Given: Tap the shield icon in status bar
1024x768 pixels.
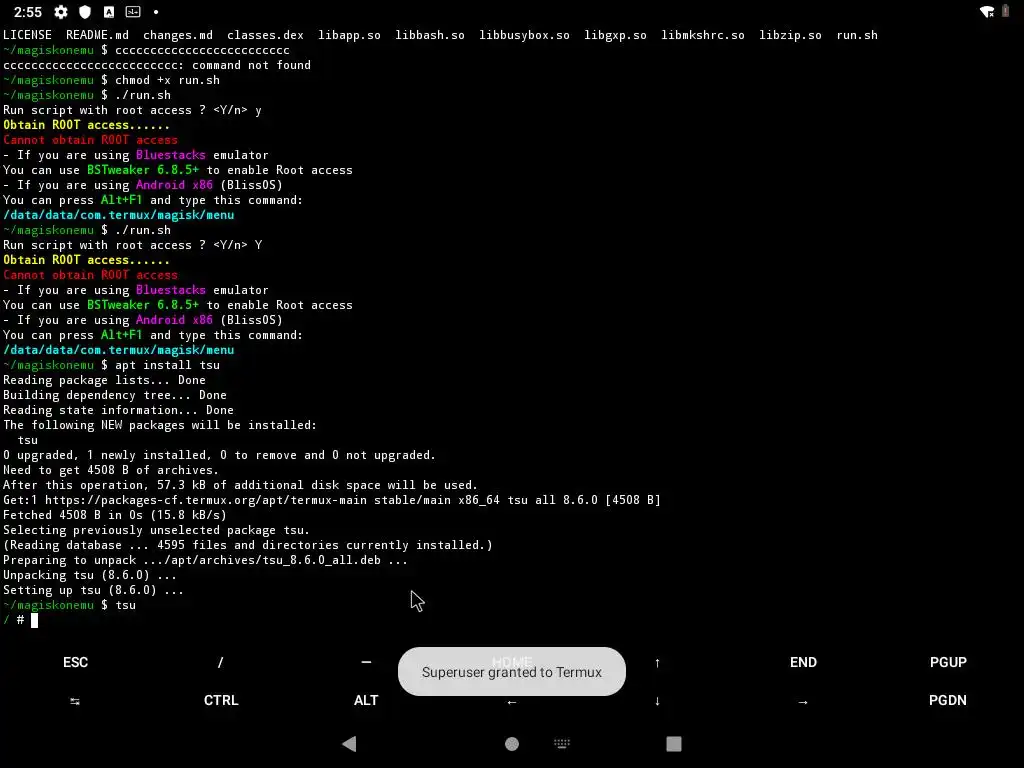Looking at the screenshot, I should tap(85, 12).
